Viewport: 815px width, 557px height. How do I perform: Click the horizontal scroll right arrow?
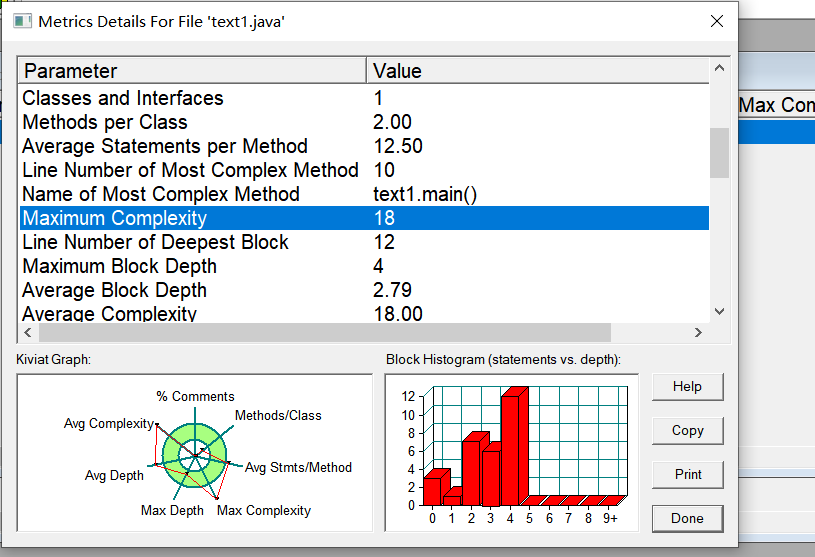click(x=699, y=333)
